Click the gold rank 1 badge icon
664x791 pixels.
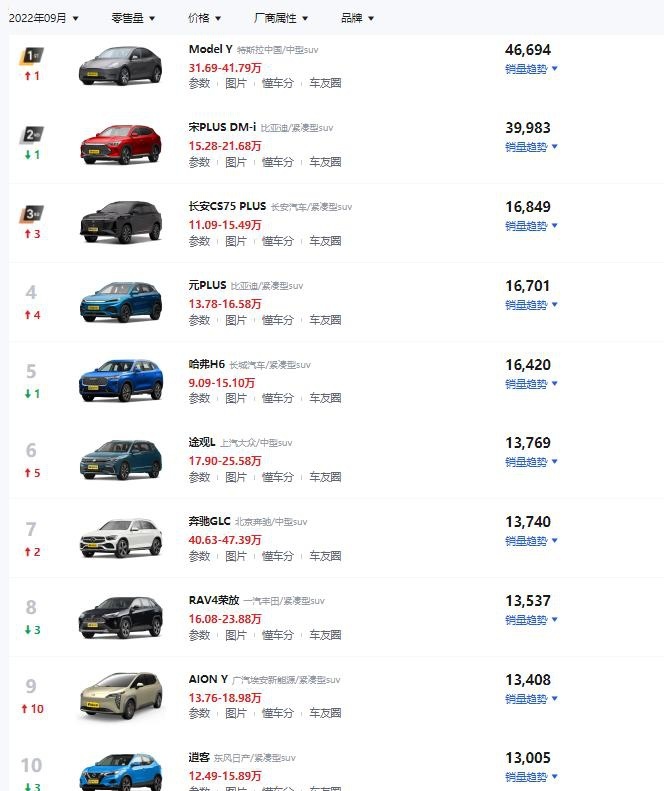tap(32, 55)
